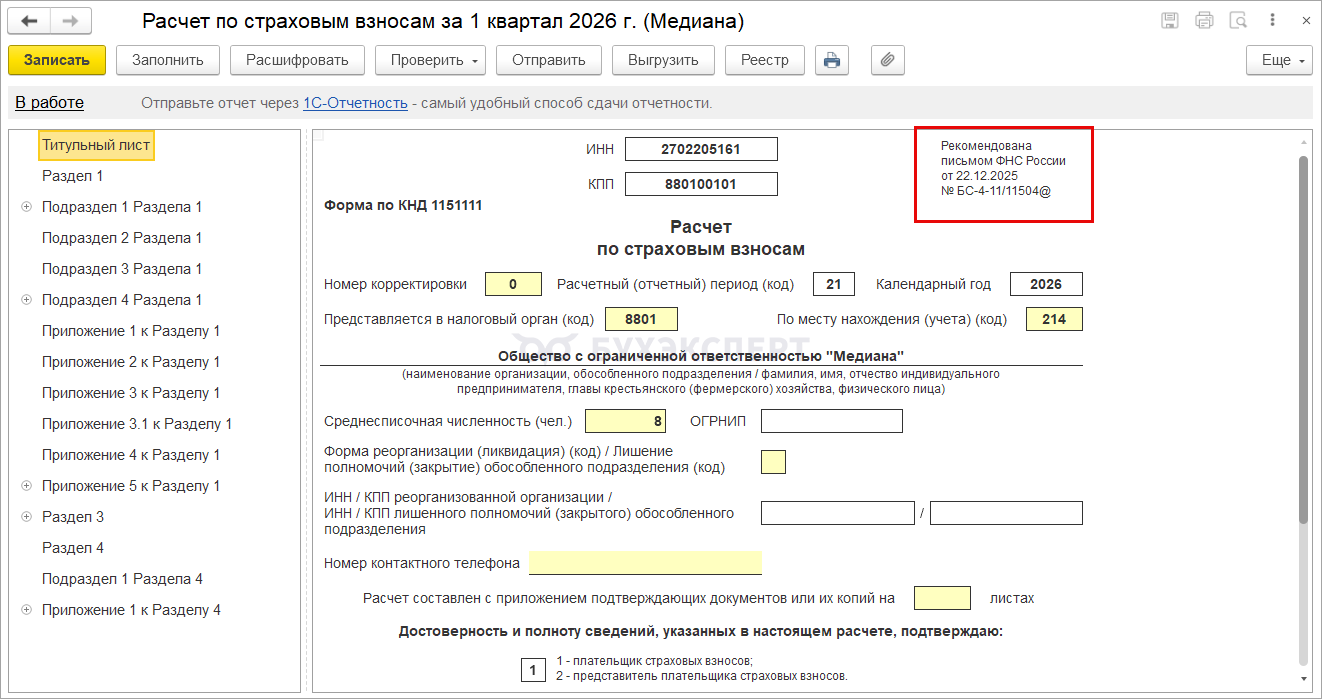The image size is (1322, 699).
Task: Open Приложение 3.1 к Разделу 1
Action: (x=137, y=424)
